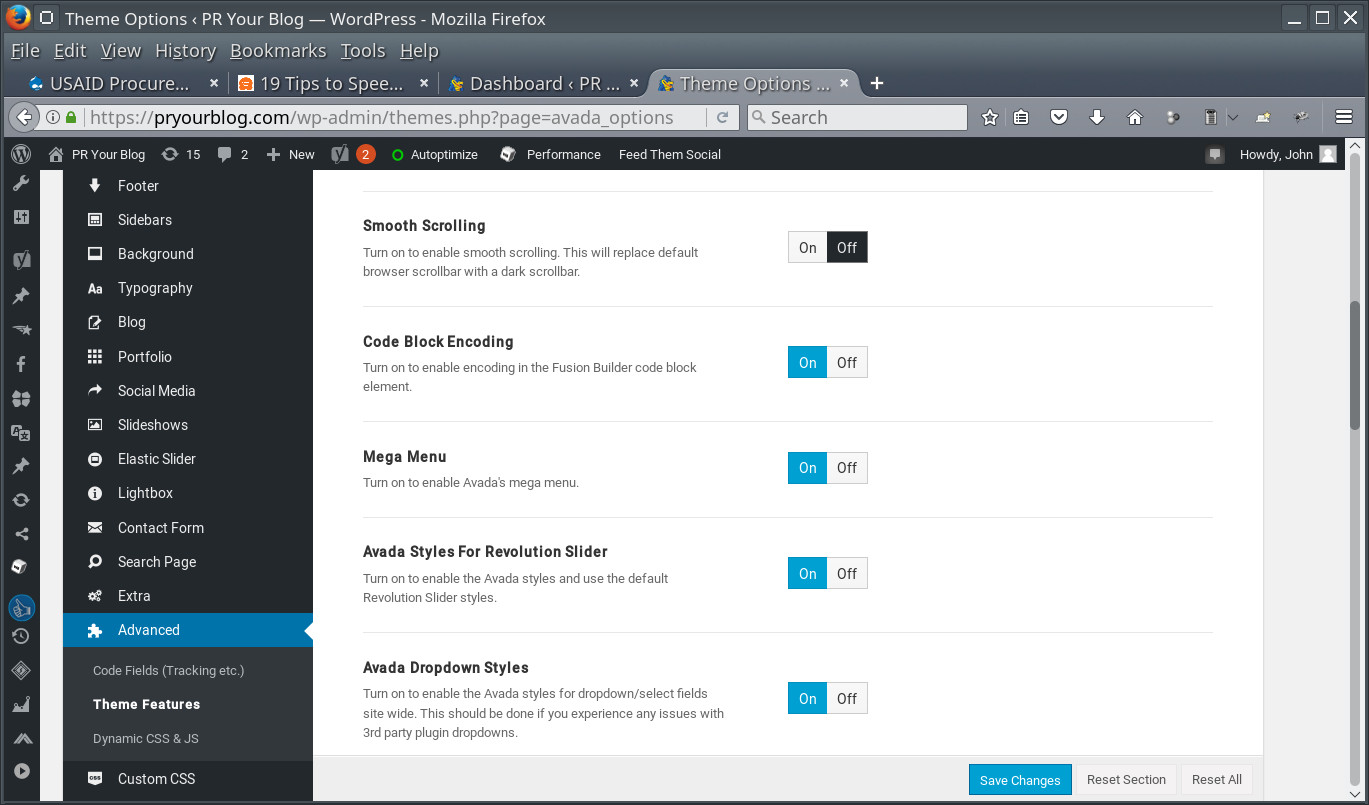Screen dimensions: 1369x805
Task: Click the Performance toolbar icon
Action: click(507, 154)
